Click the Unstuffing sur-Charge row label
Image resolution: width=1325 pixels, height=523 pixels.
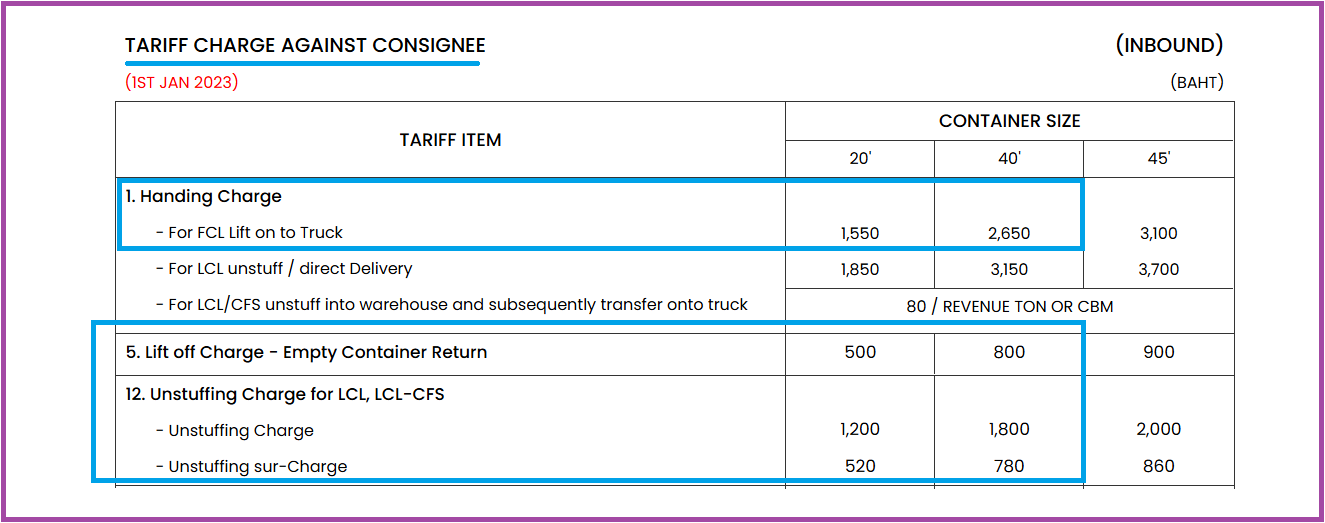tap(251, 467)
